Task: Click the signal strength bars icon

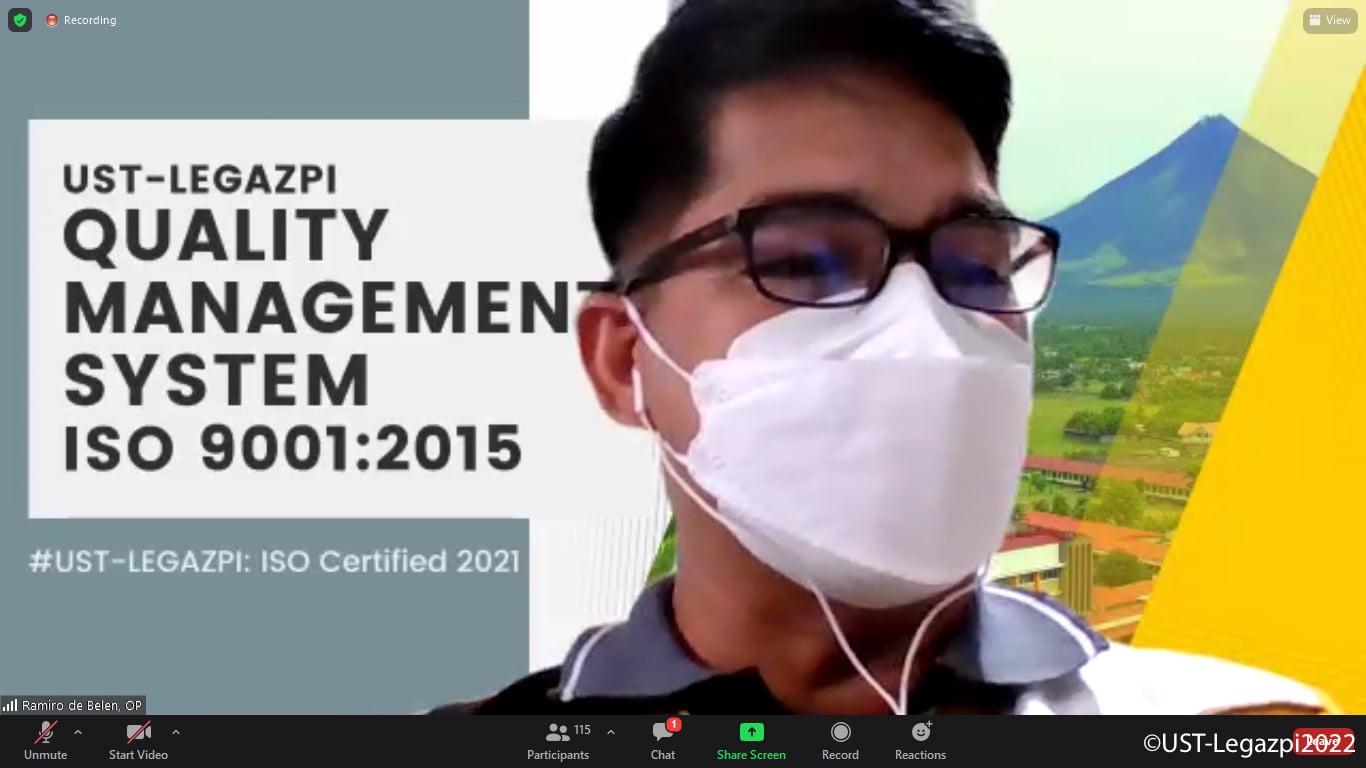Action: pos(11,705)
